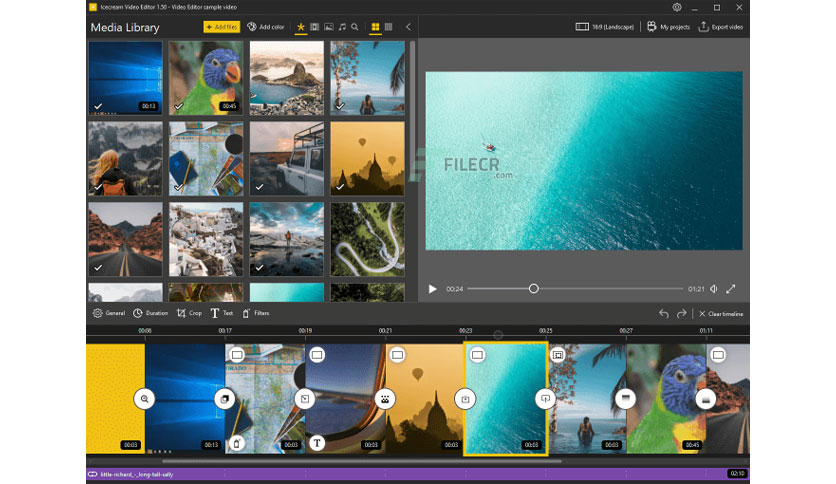Play the preview video
836x484 pixels.
432,289
